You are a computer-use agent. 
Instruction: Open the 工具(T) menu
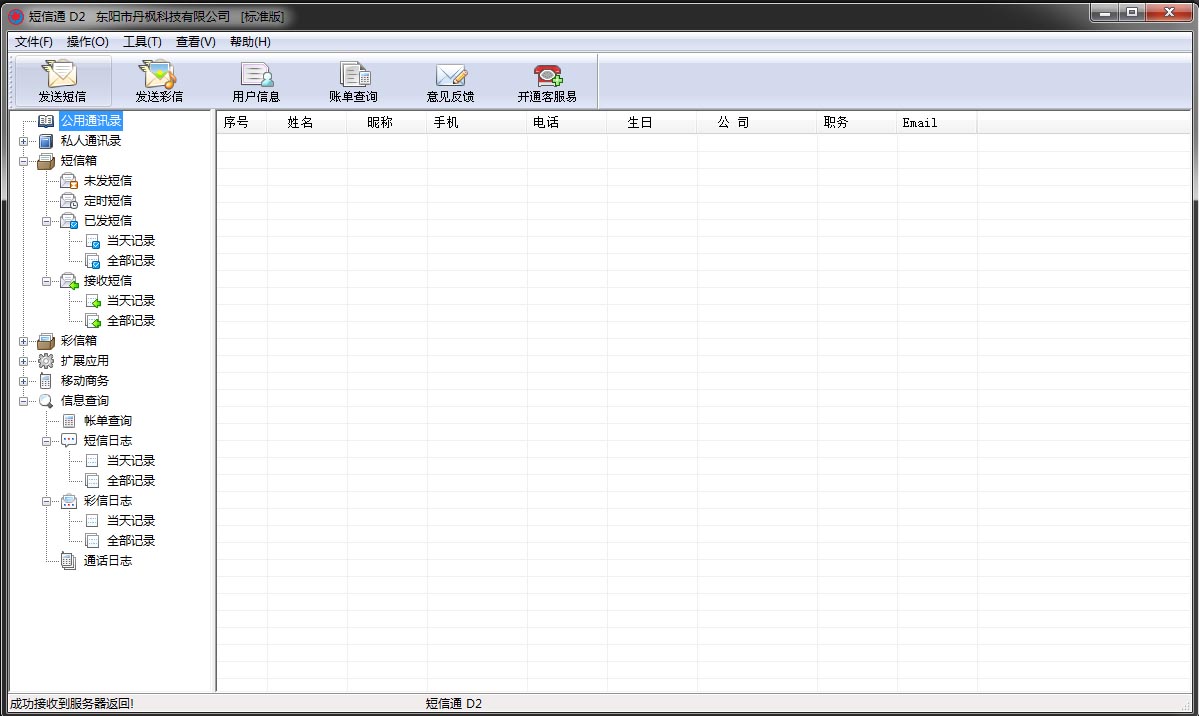pyautogui.click(x=142, y=42)
